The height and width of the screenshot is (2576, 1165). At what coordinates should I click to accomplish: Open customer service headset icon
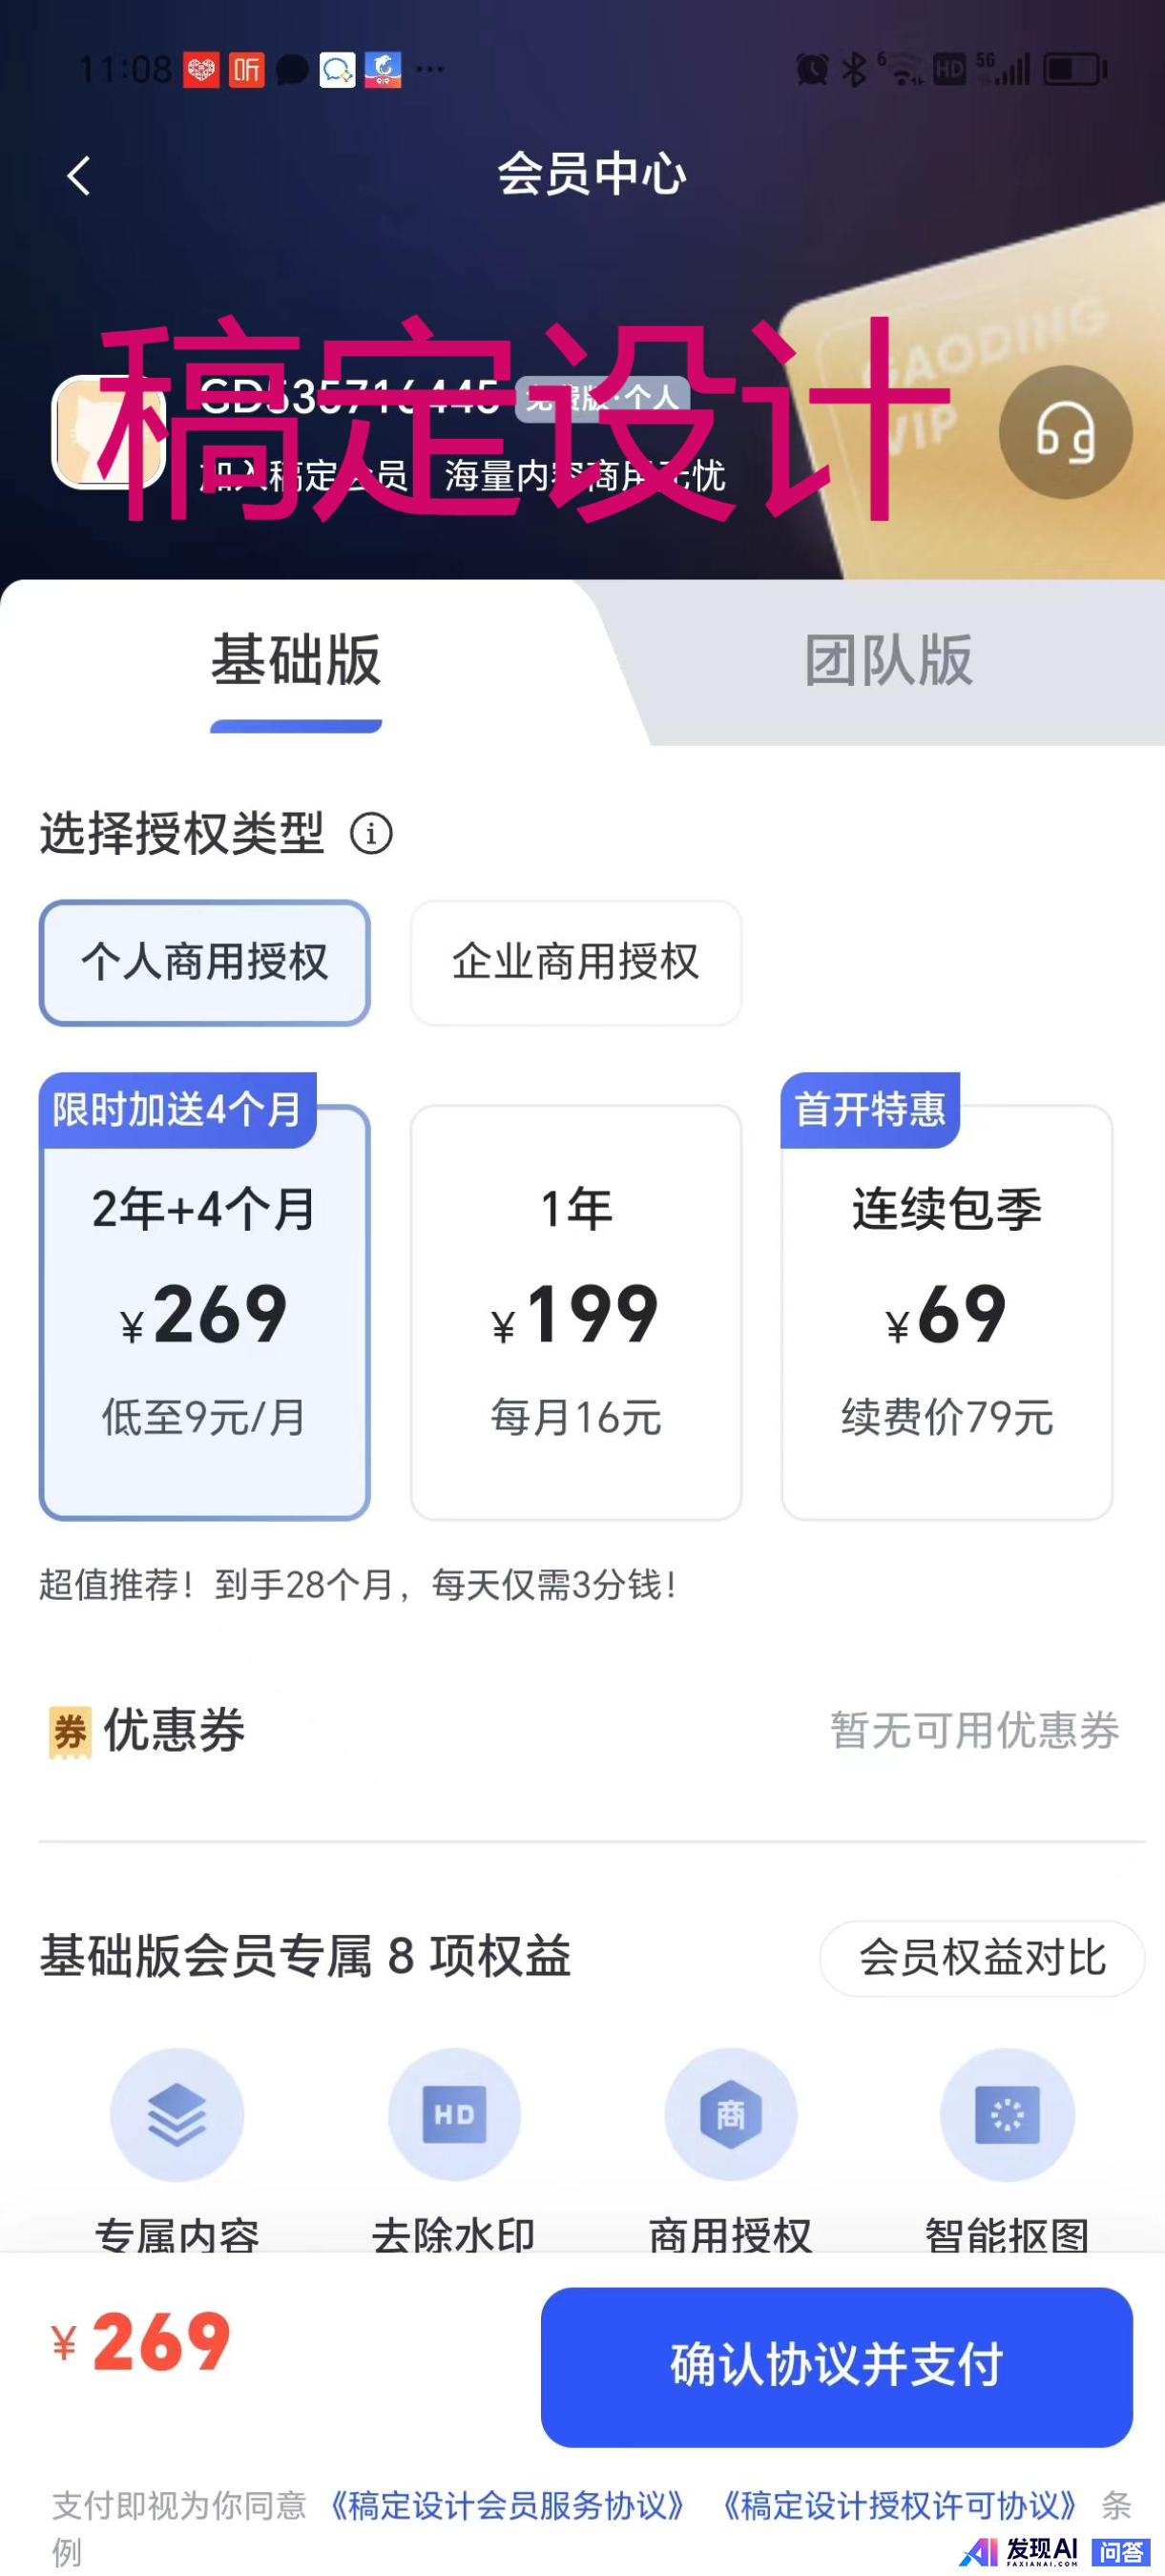click(x=1065, y=433)
